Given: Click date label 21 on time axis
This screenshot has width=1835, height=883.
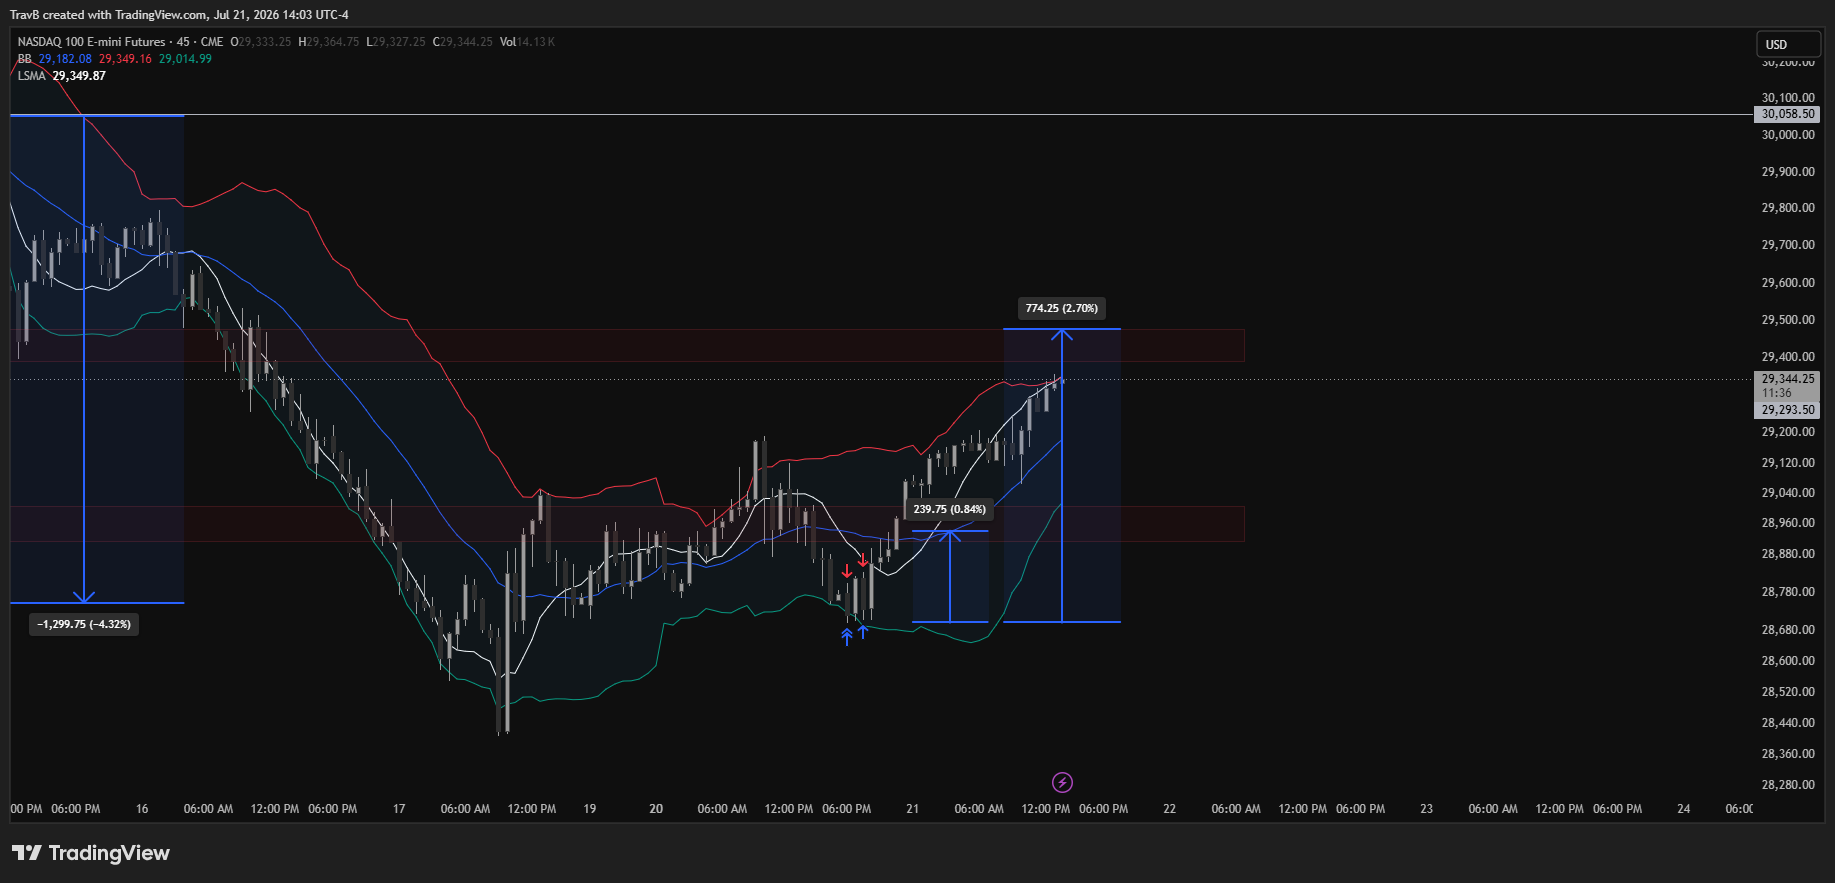Looking at the screenshot, I should tap(912, 809).
